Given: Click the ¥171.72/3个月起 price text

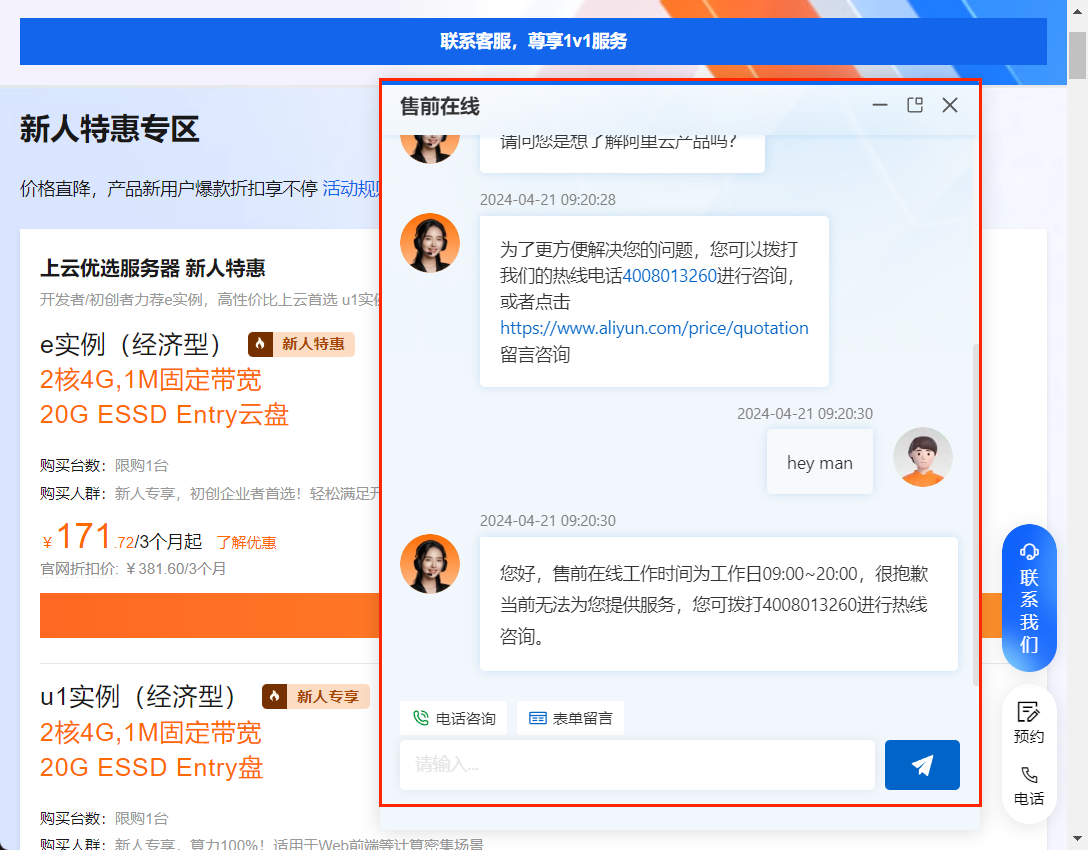Looking at the screenshot, I should click(x=121, y=538).
